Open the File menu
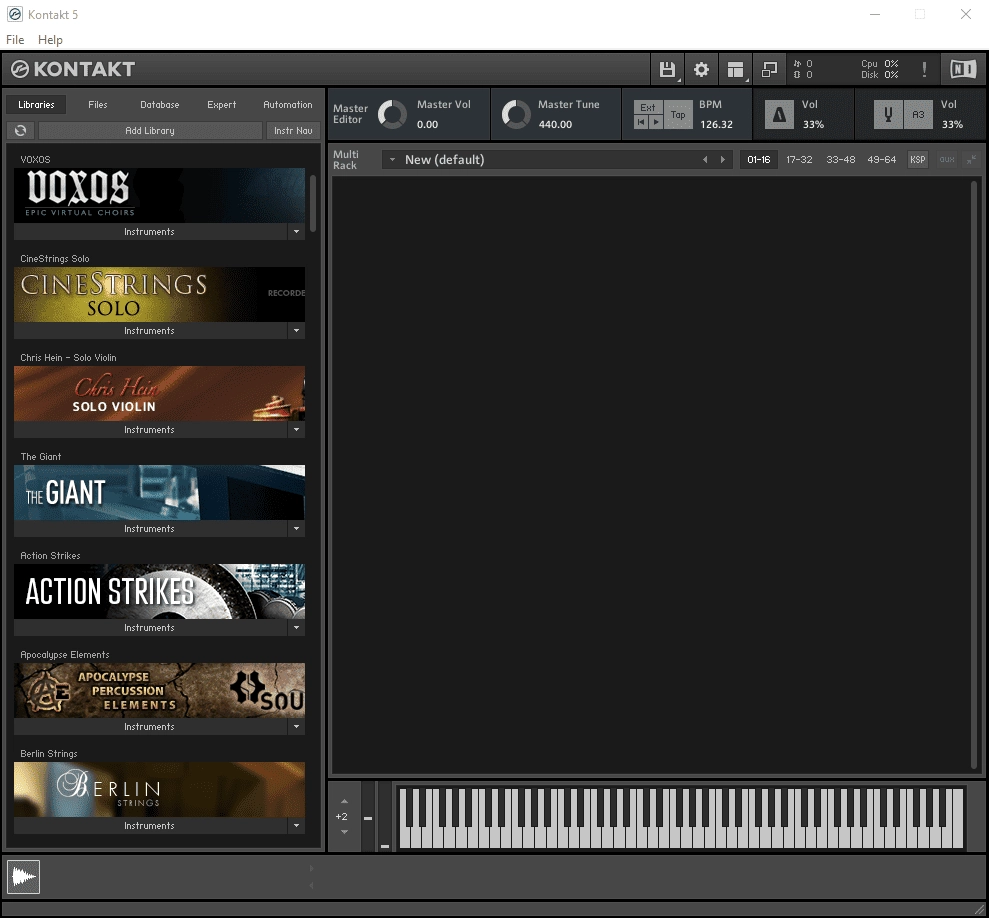Image resolution: width=989 pixels, height=918 pixels. (15, 40)
